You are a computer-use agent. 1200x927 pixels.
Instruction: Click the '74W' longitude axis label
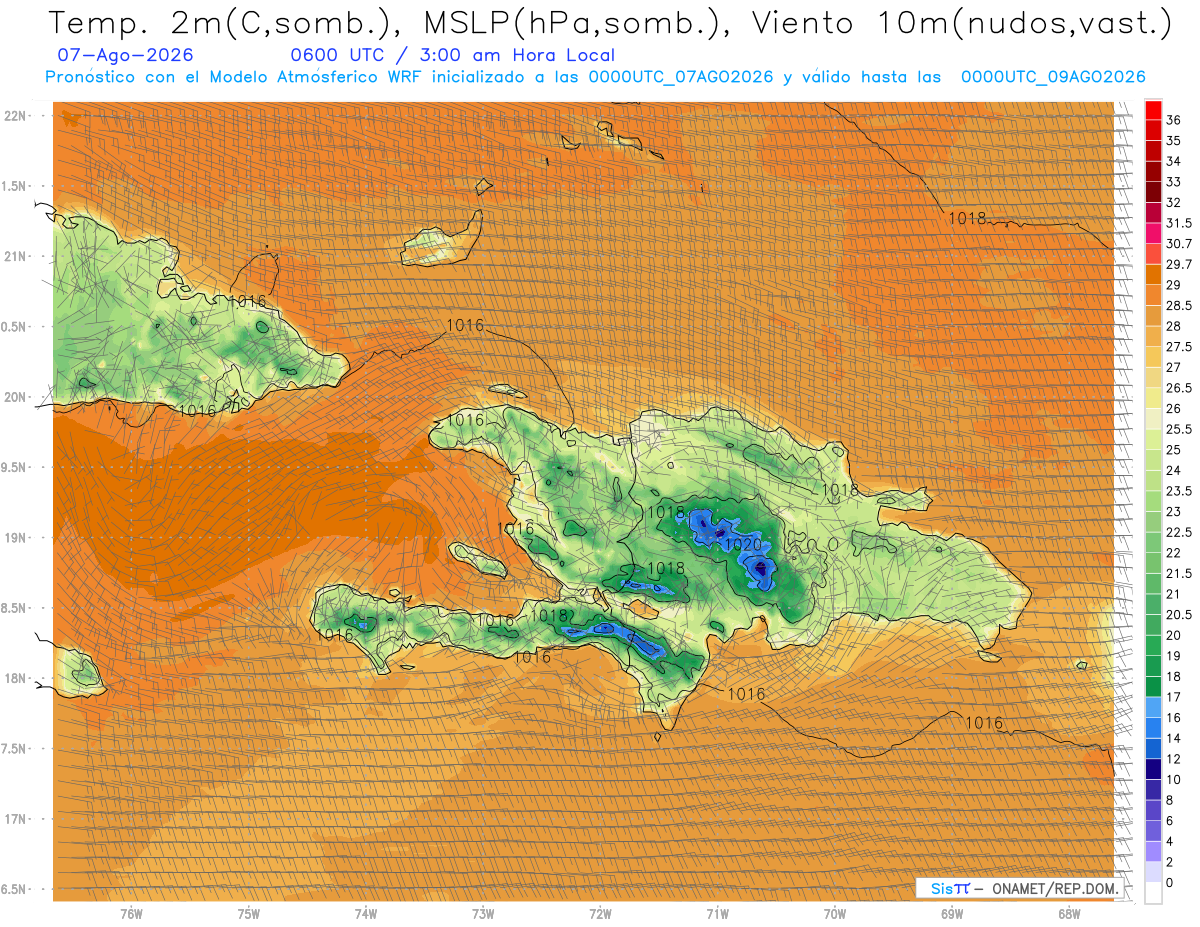coord(365,913)
